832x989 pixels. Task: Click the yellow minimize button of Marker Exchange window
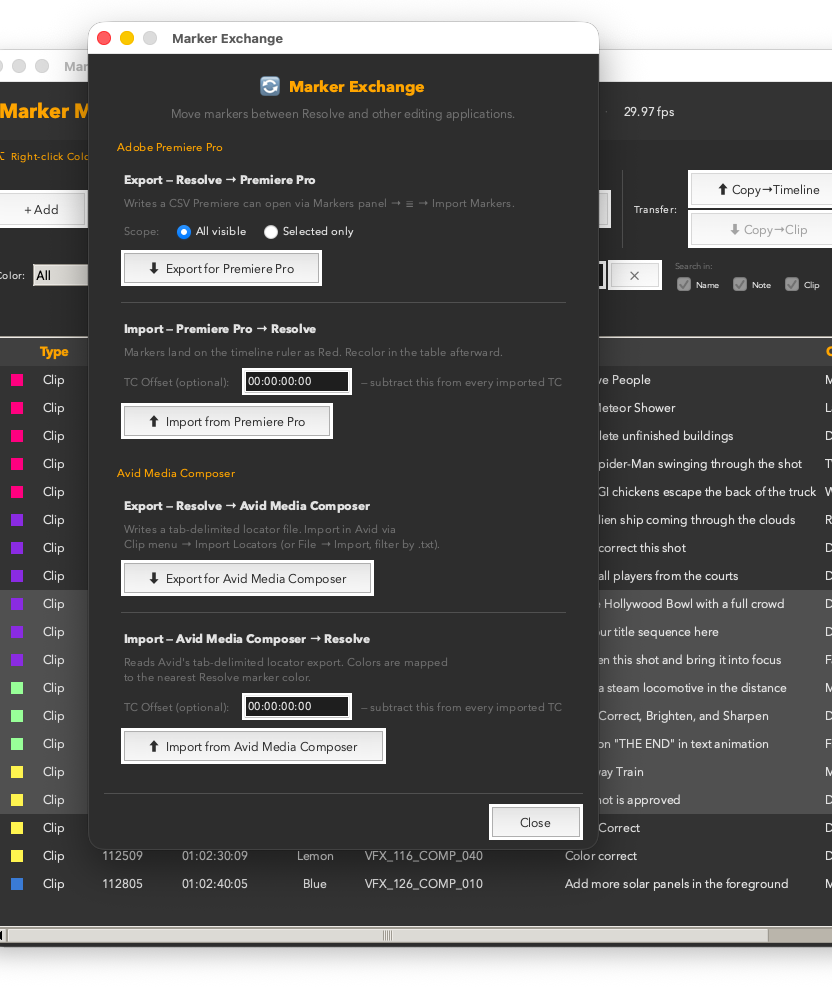(127, 38)
